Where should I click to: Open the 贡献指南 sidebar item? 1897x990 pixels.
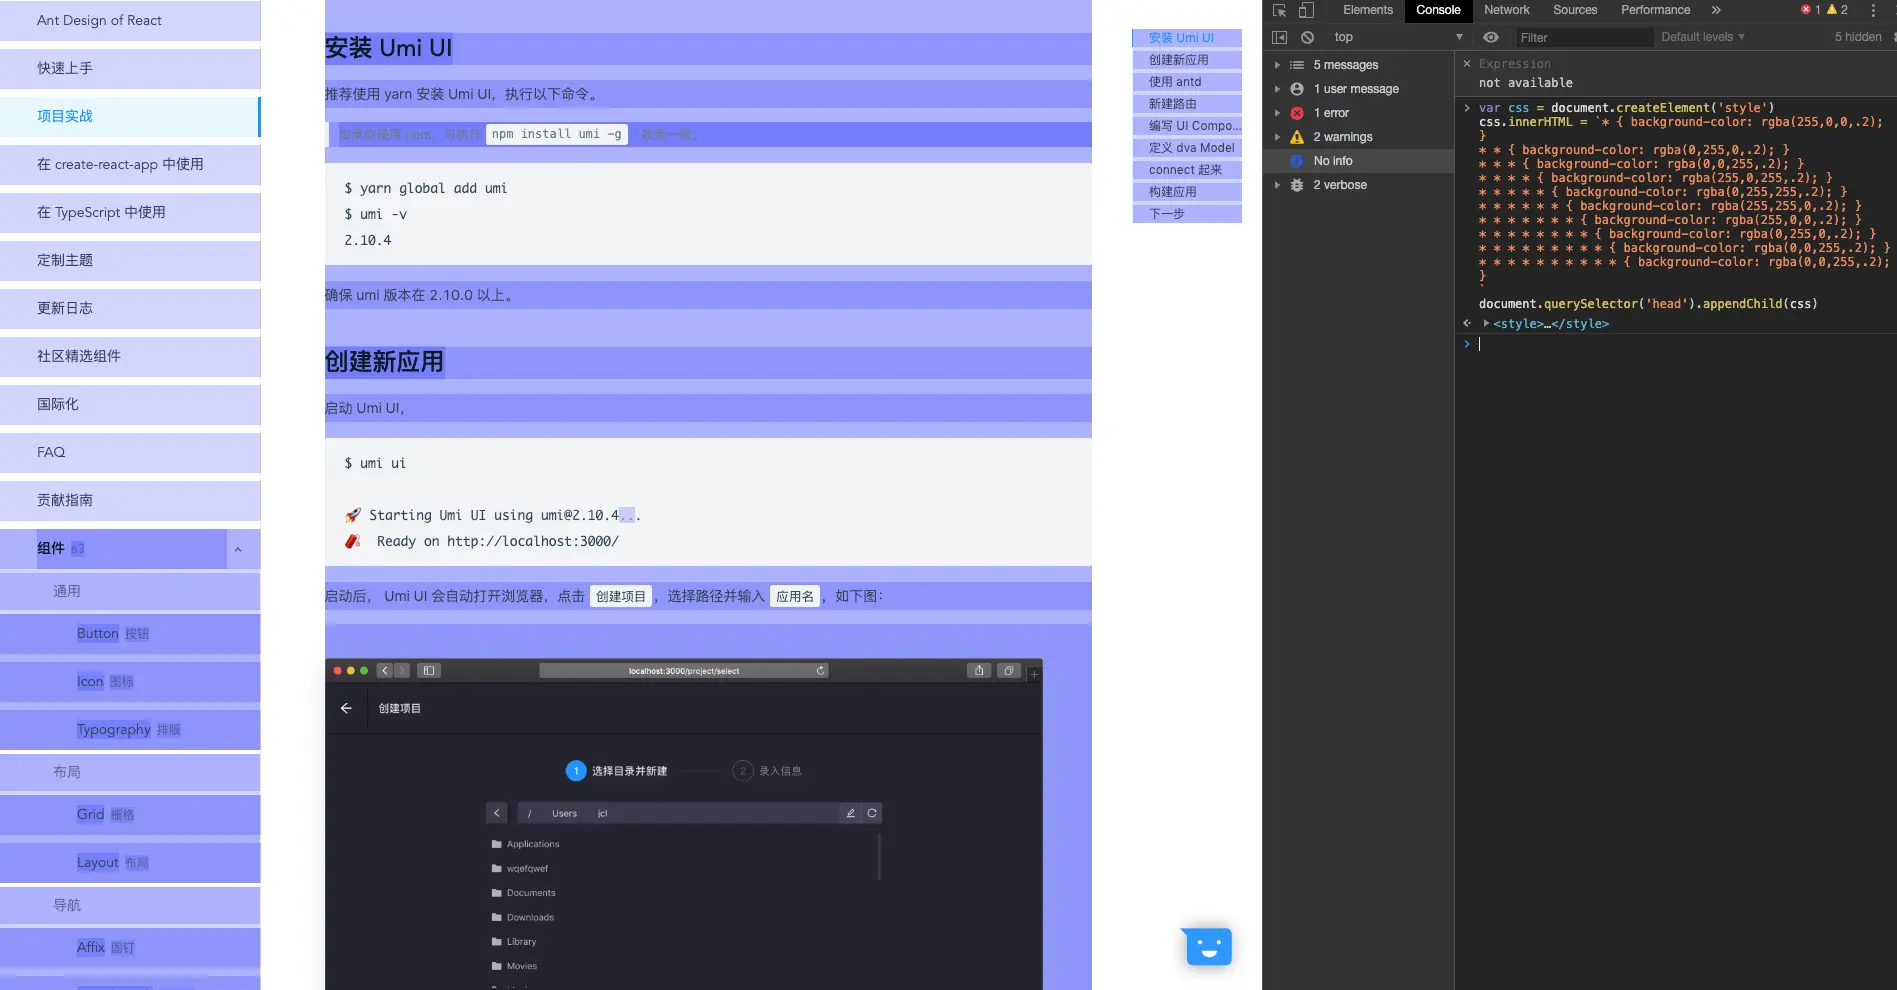[x=130, y=501]
